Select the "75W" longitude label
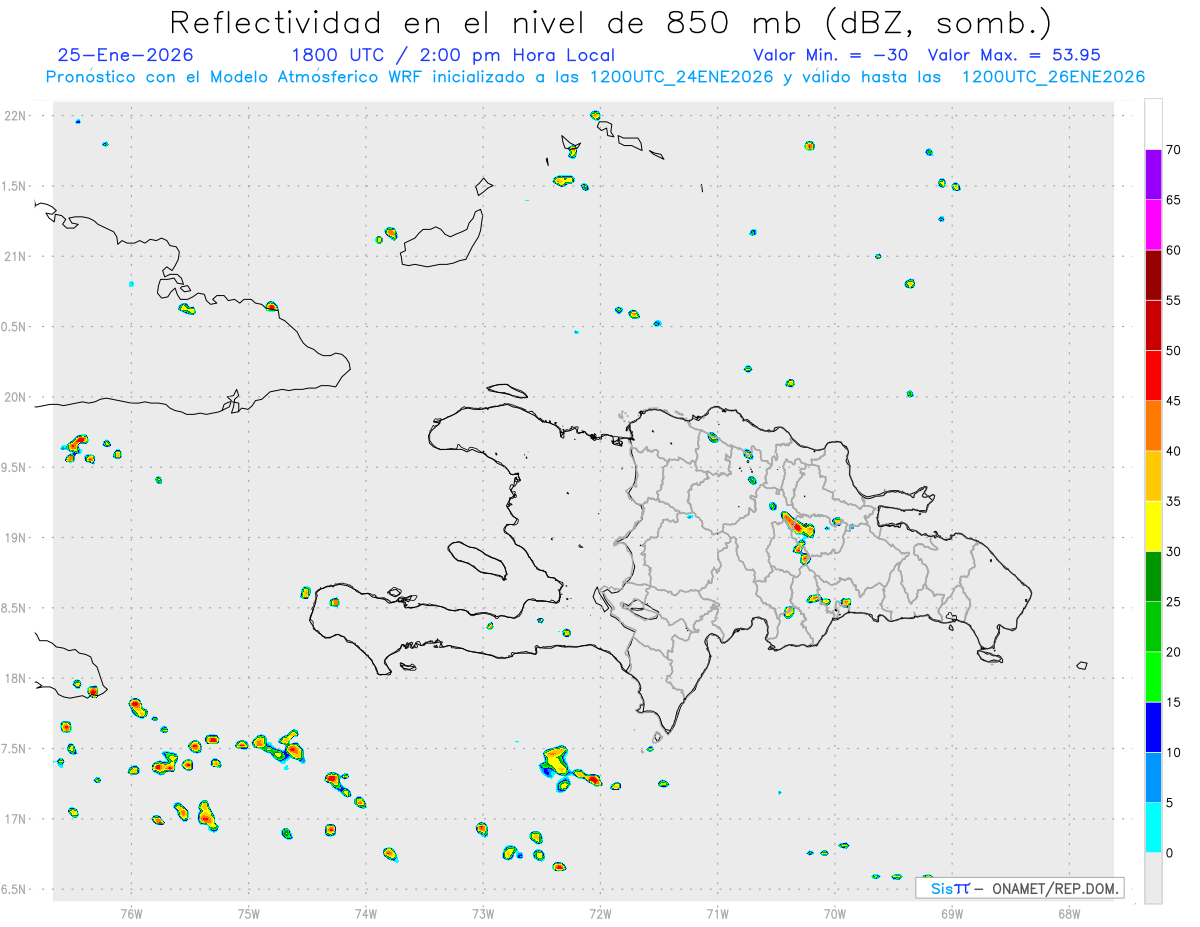 click(x=249, y=913)
